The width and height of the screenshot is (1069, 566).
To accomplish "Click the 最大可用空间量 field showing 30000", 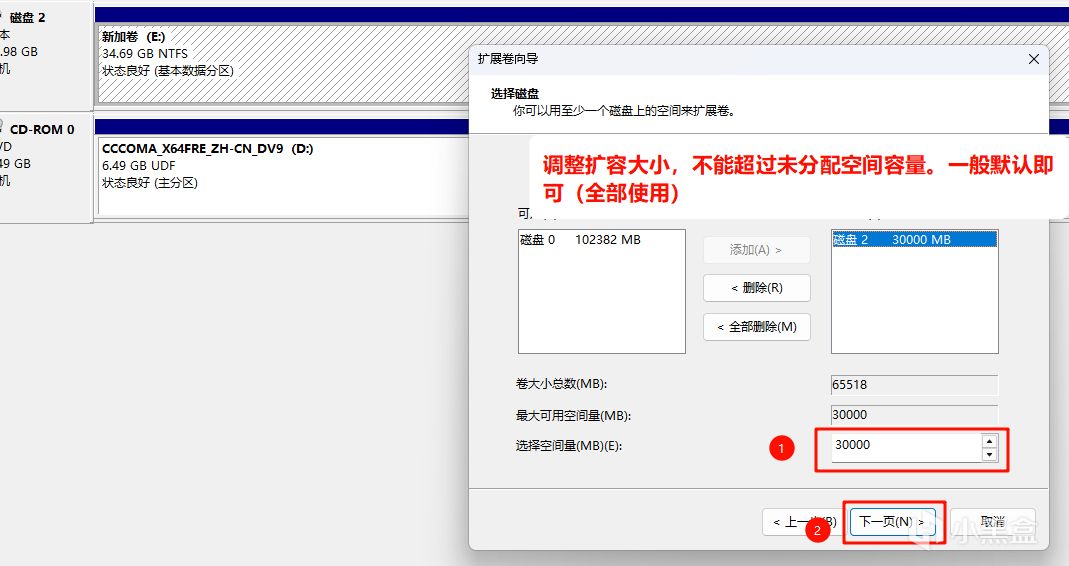I will (x=914, y=415).
